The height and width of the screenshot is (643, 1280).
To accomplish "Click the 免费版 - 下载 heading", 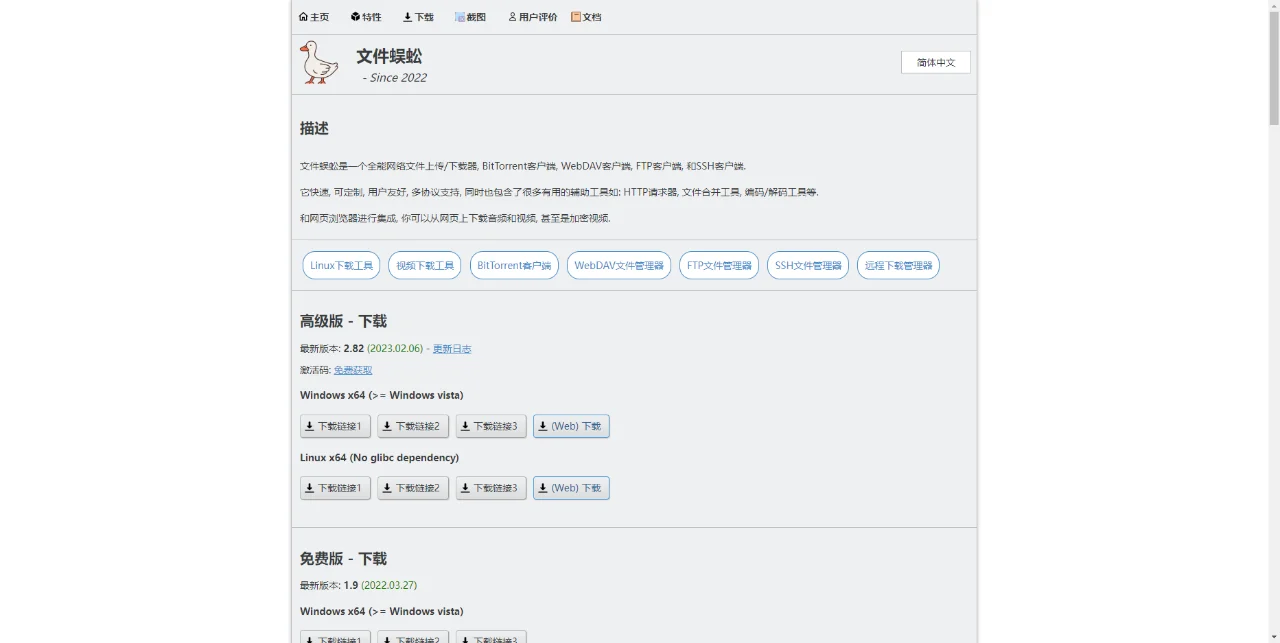I will tap(343, 558).
